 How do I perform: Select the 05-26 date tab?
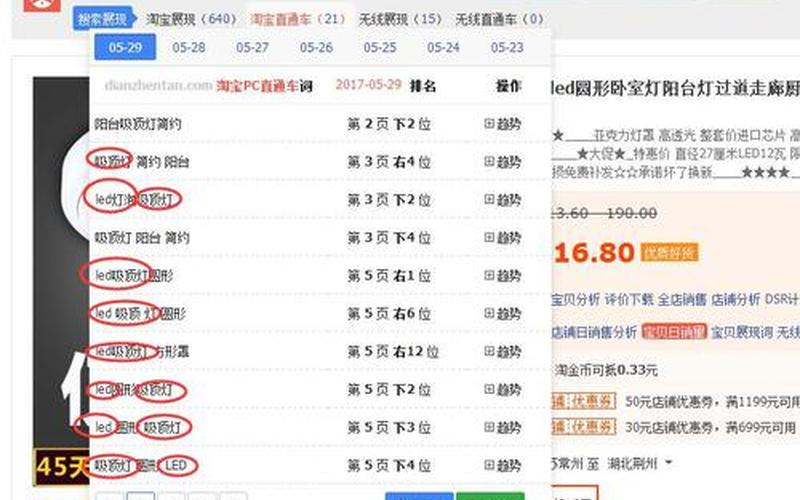click(316, 47)
